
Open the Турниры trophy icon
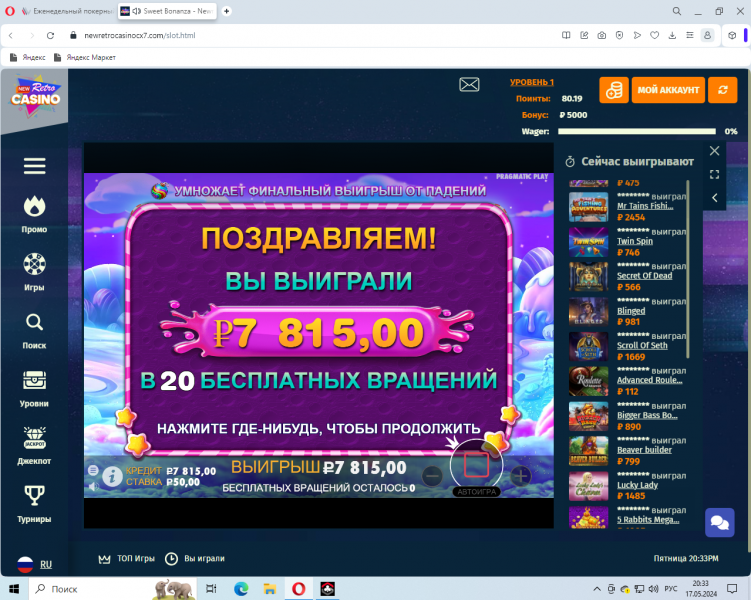click(34, 495)
